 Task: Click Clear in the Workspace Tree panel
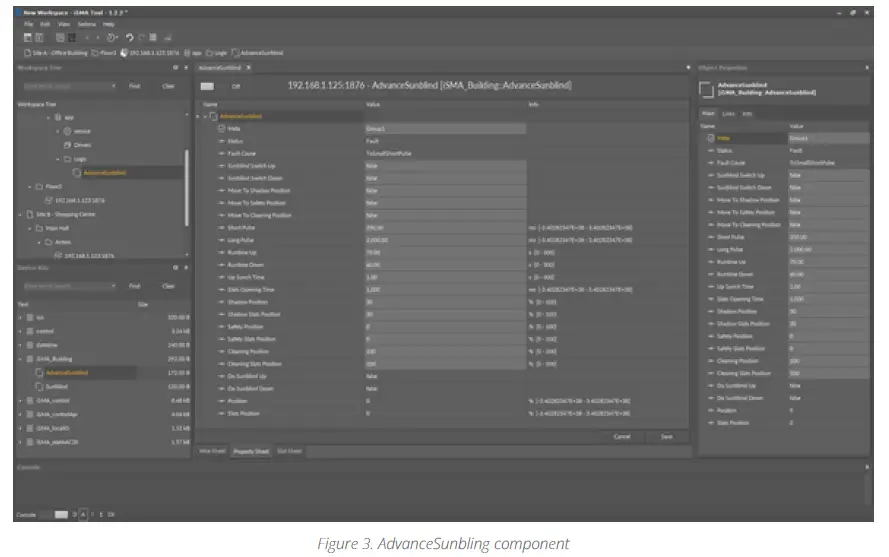coord(168,86)
